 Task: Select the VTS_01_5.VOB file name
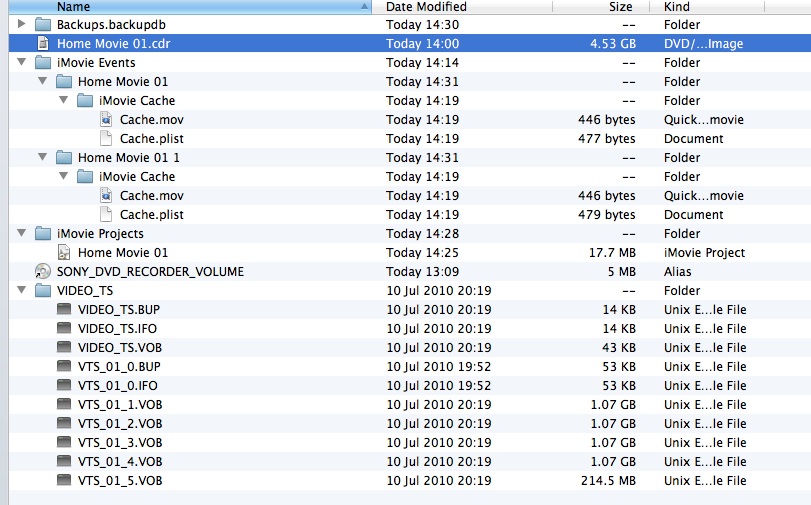tap(120, 481)
